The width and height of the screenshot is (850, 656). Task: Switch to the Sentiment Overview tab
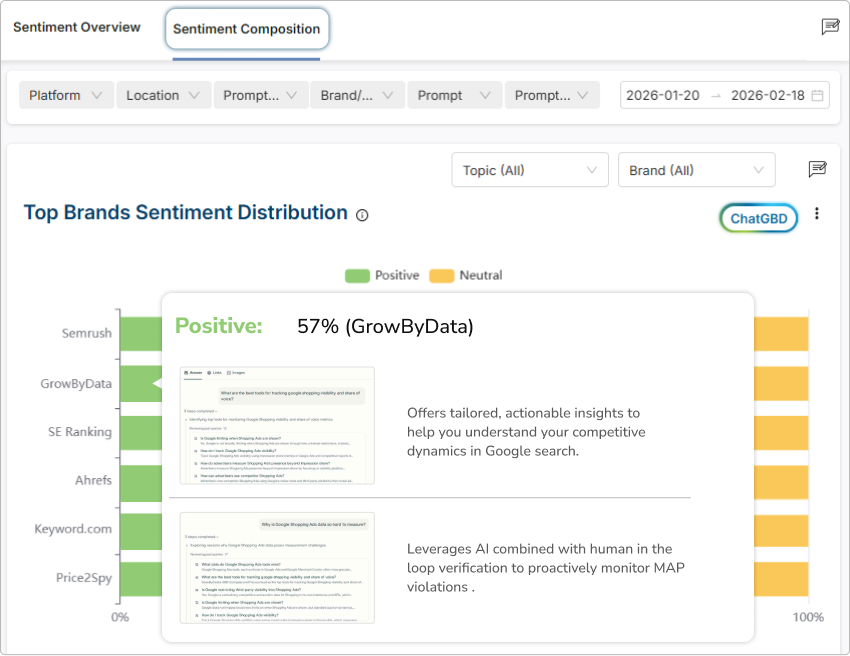pos(77,27)
